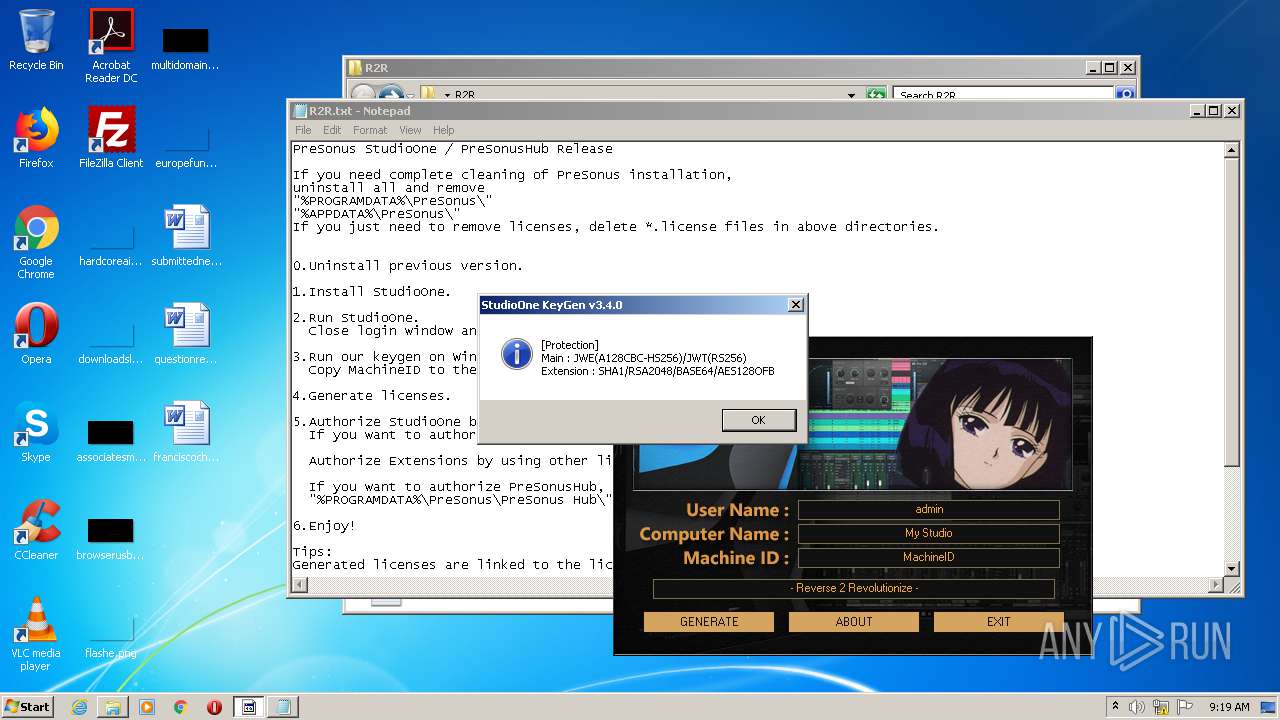Click the Machine ID input field
Image resolution: width=1280 pixels, height=720 pixels.
point(929,558)
